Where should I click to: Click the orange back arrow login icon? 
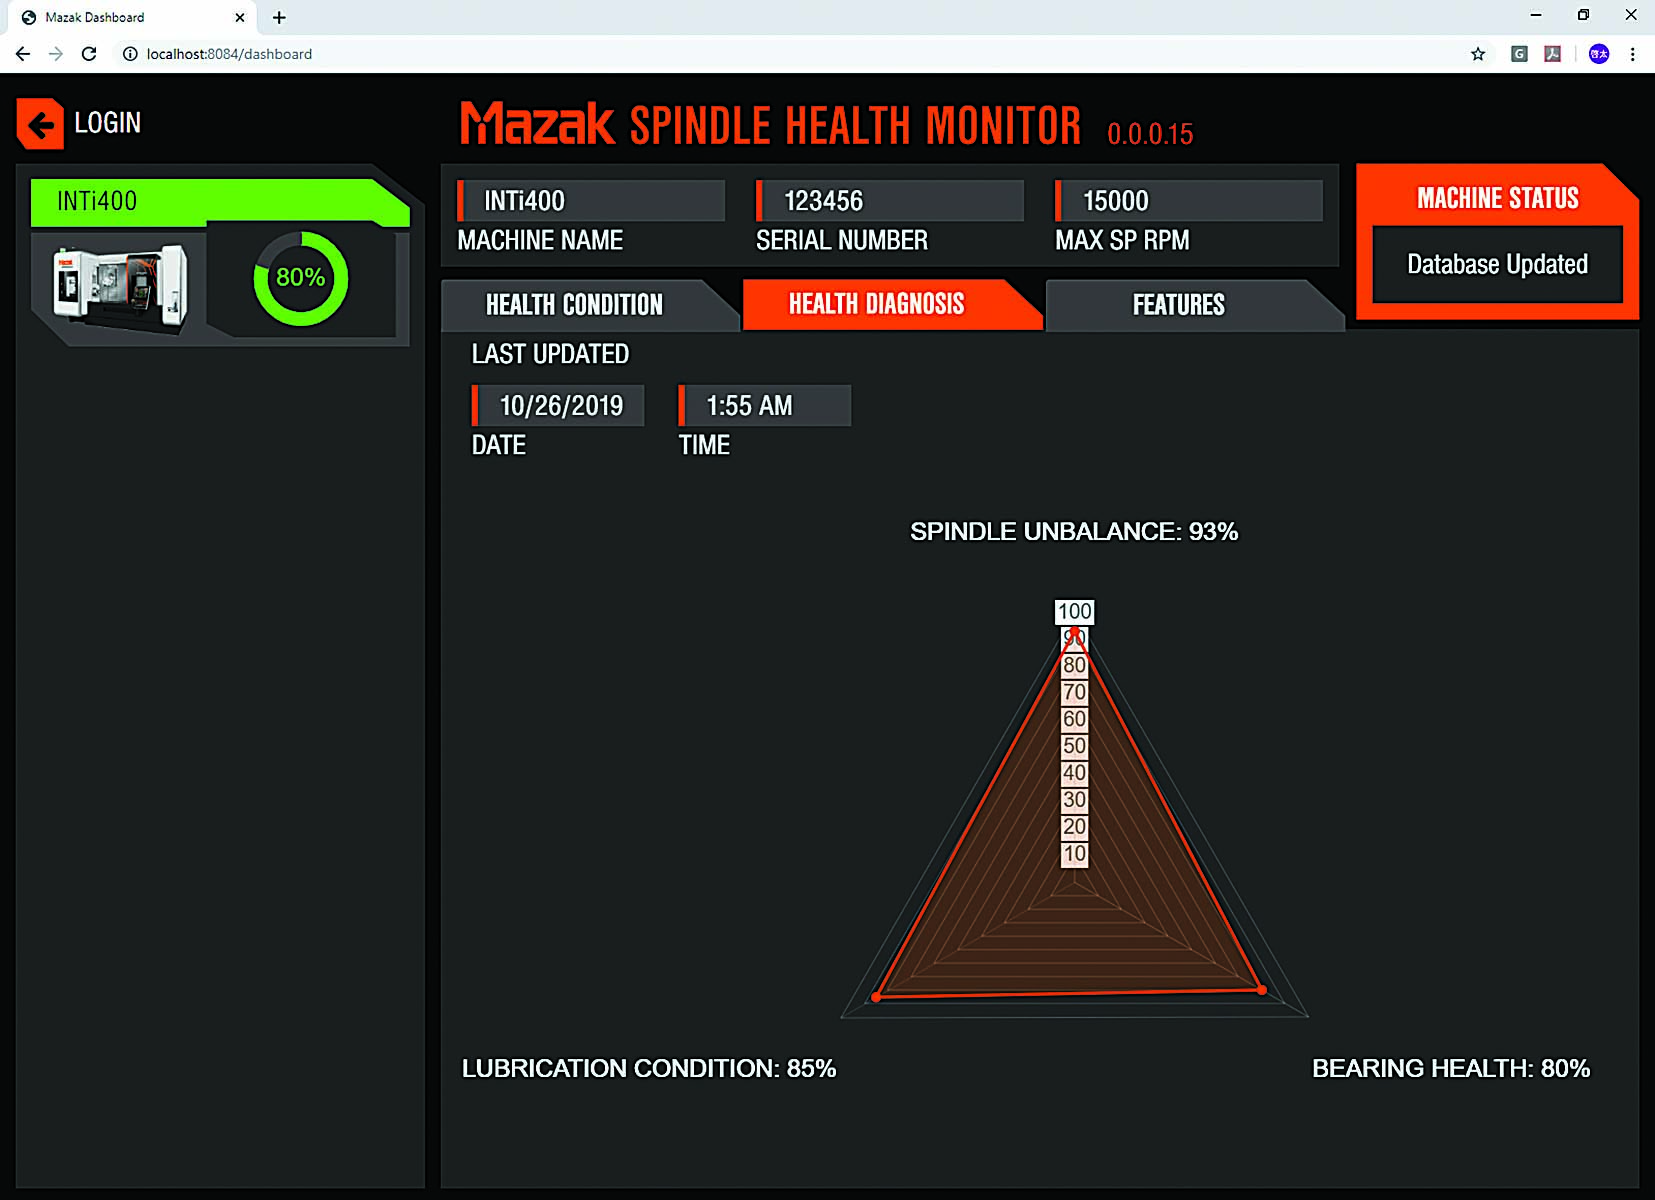tap(40, 124)
